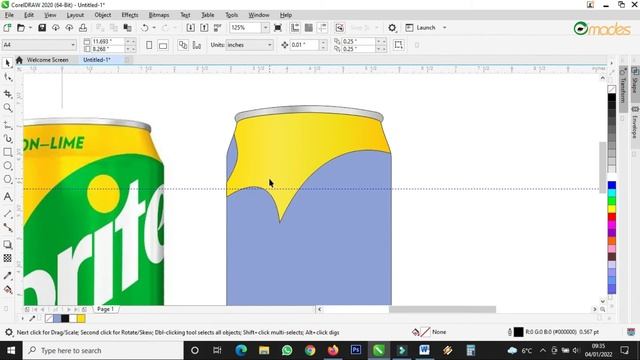
Task: Select the Pick tool
Action: point(7,63)
